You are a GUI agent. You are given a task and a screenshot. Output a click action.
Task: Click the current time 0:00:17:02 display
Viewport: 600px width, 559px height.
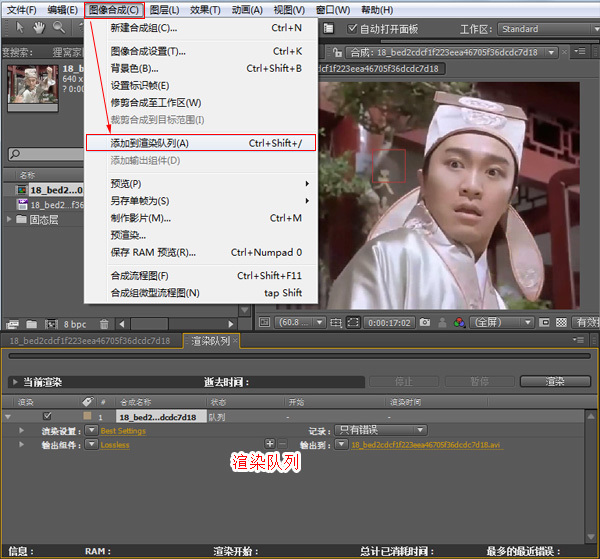pyautogui.click(x=389, y=323)
